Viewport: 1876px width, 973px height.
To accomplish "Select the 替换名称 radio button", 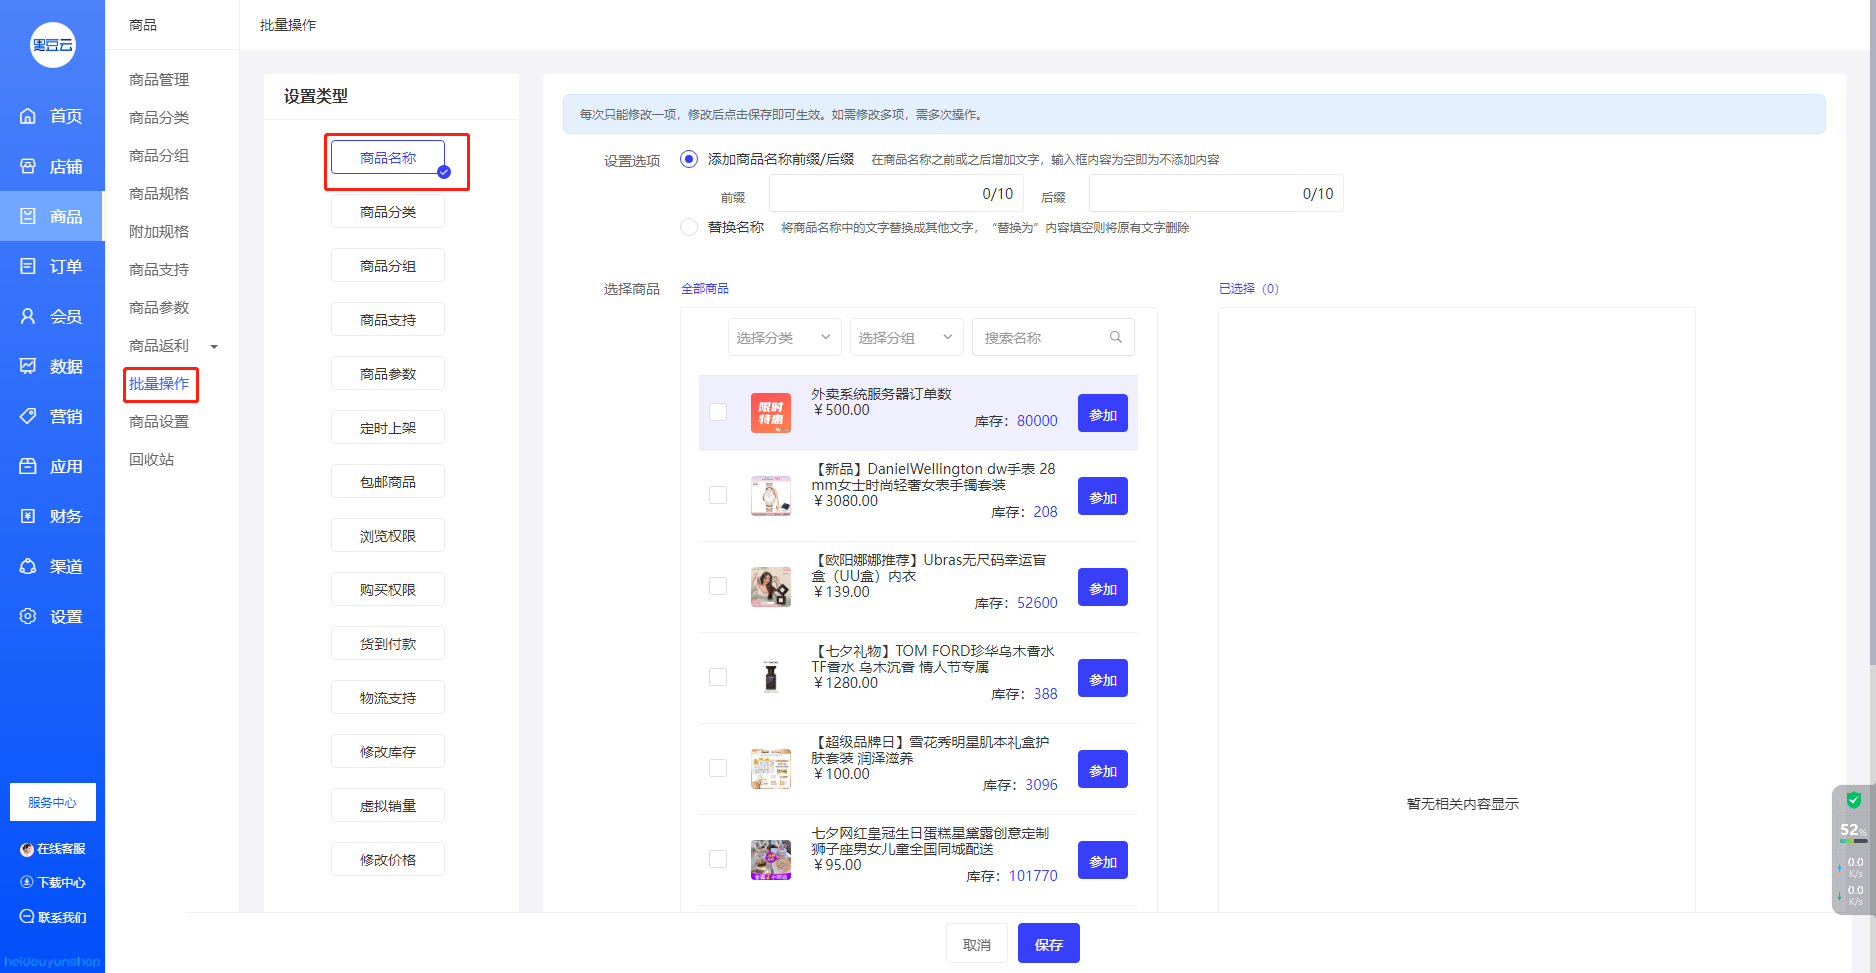I will pyautogui.click(x=689, y=227).
